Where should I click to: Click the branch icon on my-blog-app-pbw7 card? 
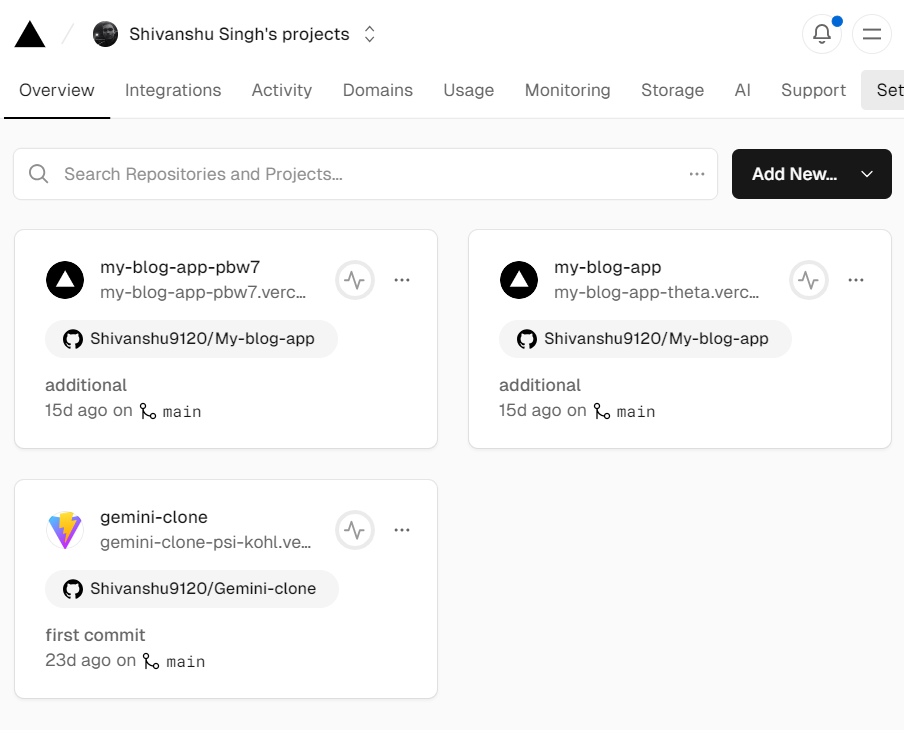point(148,411)
